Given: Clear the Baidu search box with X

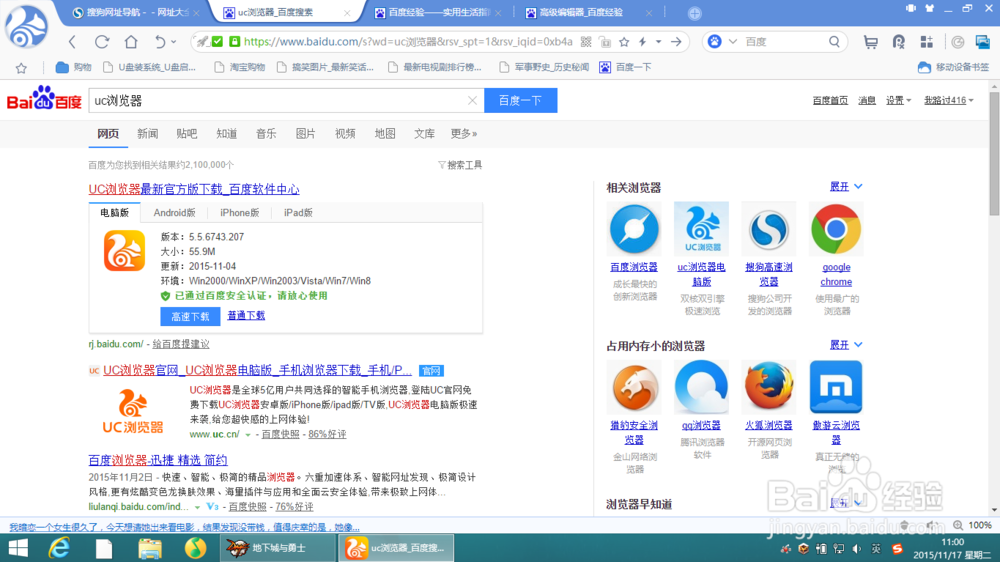Looking at the screenshot, I should (x=472, y=101).
